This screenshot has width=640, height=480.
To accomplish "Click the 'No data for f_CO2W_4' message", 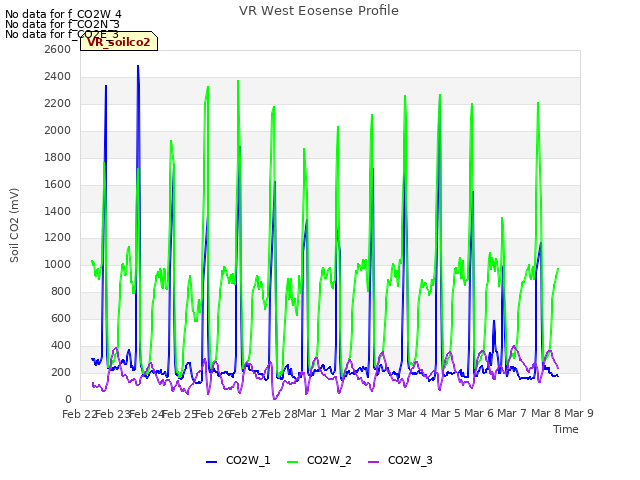I will pos(63,14).
